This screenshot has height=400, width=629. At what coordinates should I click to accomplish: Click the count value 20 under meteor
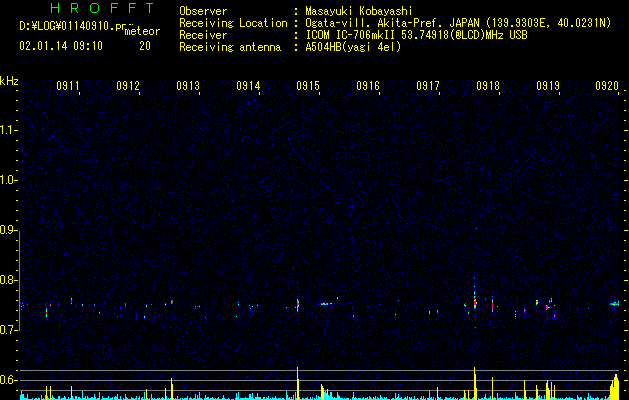pos(145,46)
